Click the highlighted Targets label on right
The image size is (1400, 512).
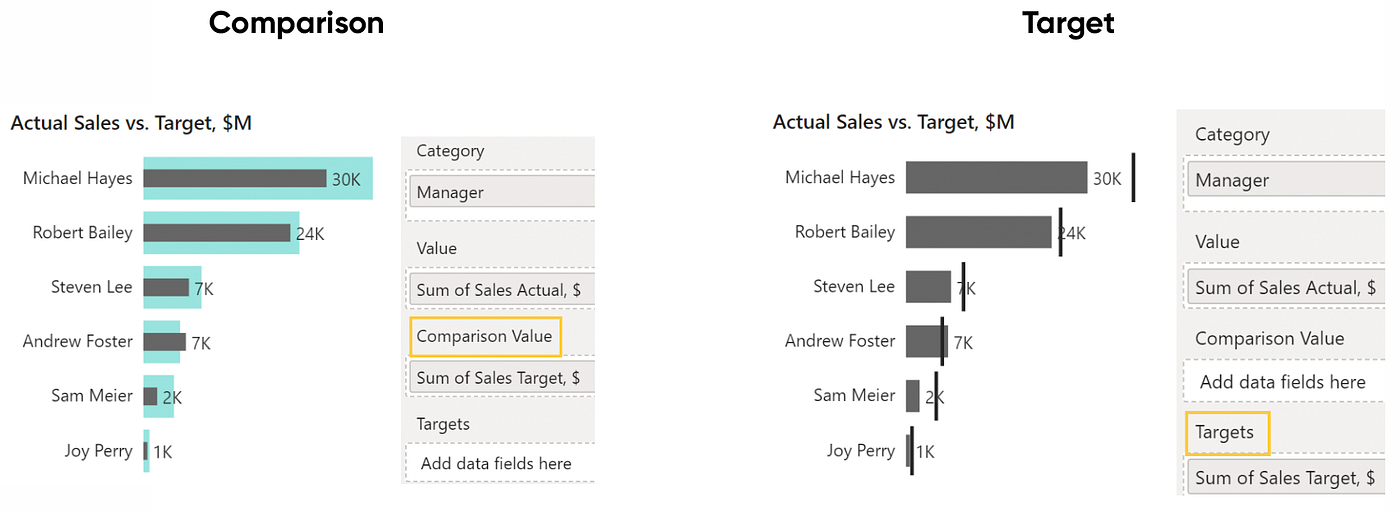[1227, 432]
